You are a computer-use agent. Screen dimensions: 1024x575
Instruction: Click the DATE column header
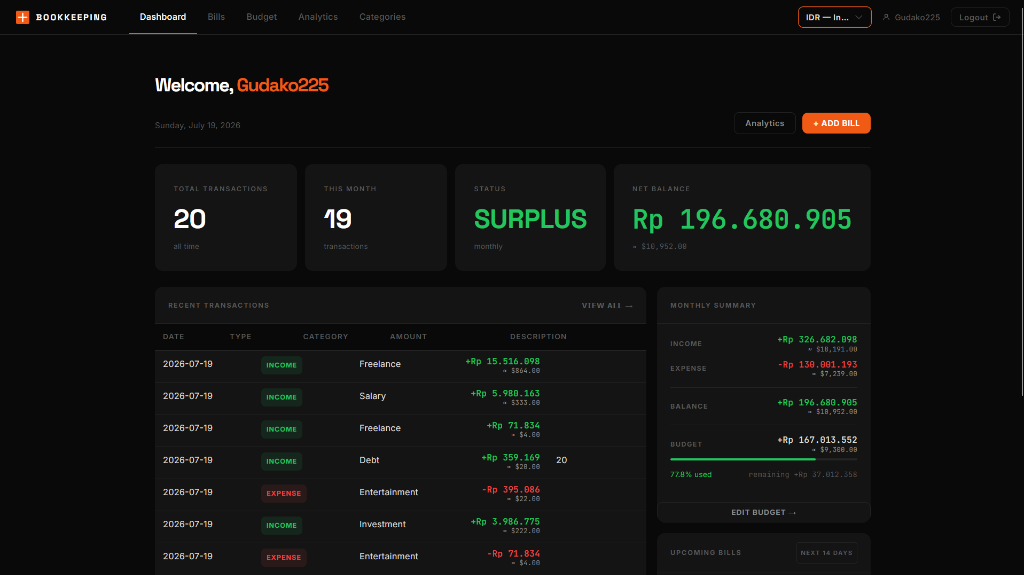point(173,337)
